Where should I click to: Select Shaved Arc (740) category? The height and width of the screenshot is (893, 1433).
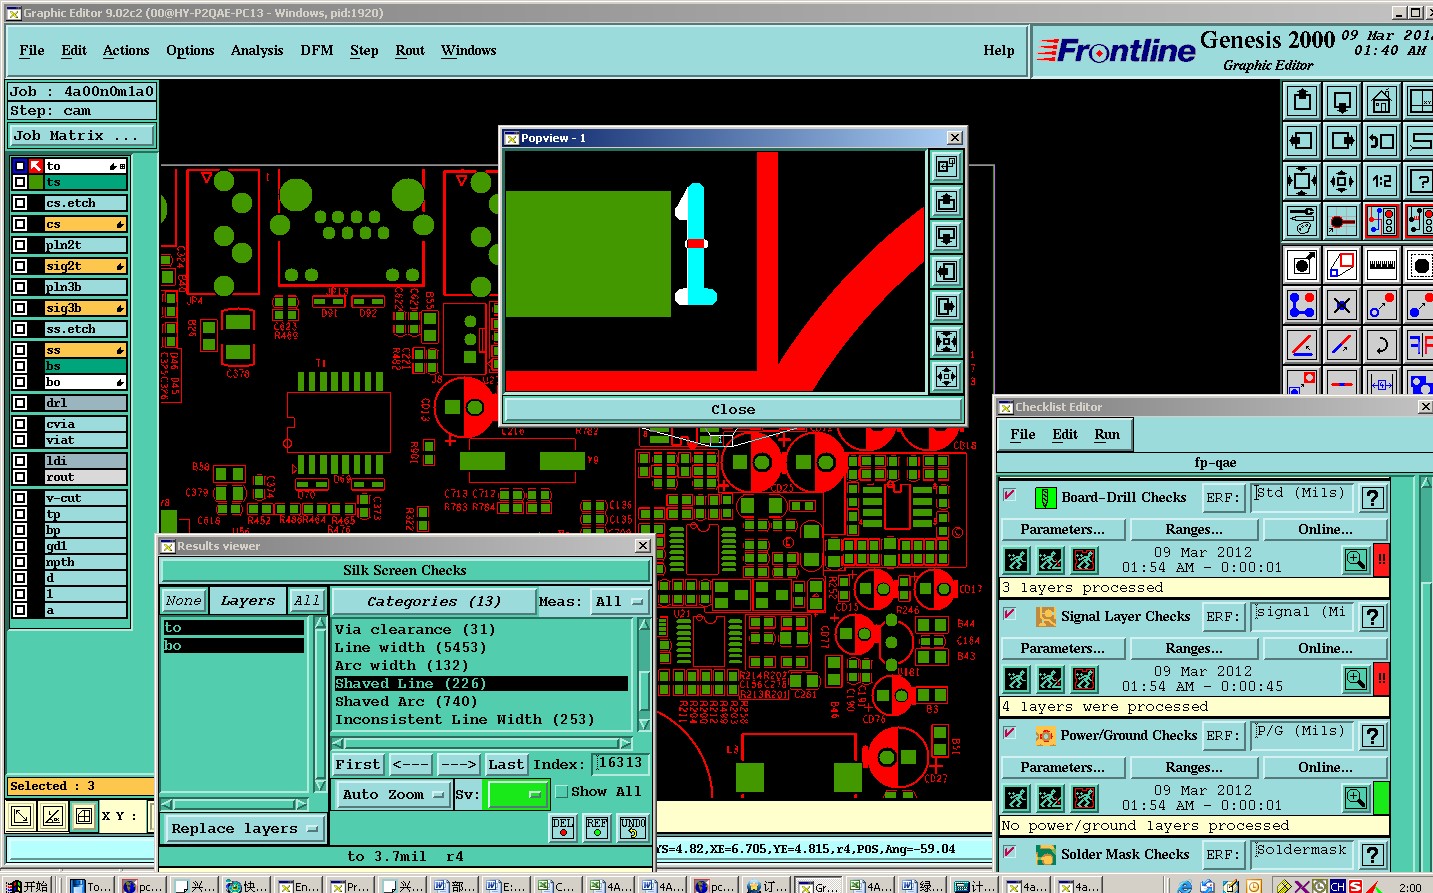click(406, 701)
